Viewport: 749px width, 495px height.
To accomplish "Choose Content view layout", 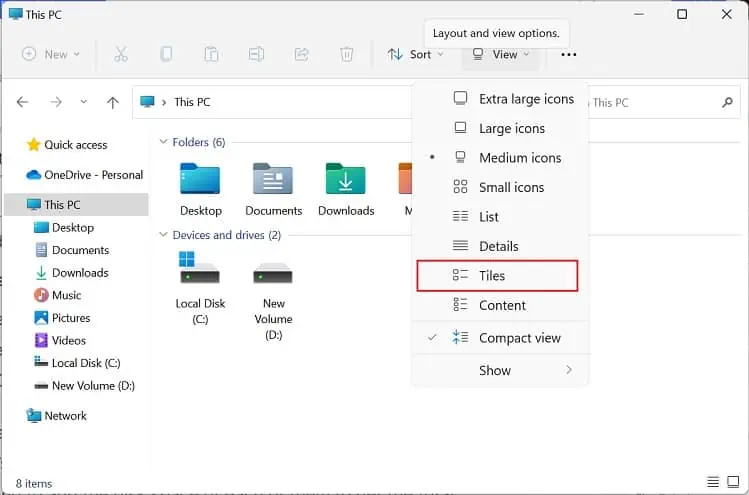I will pyautogui.click(x=500, y=305).
